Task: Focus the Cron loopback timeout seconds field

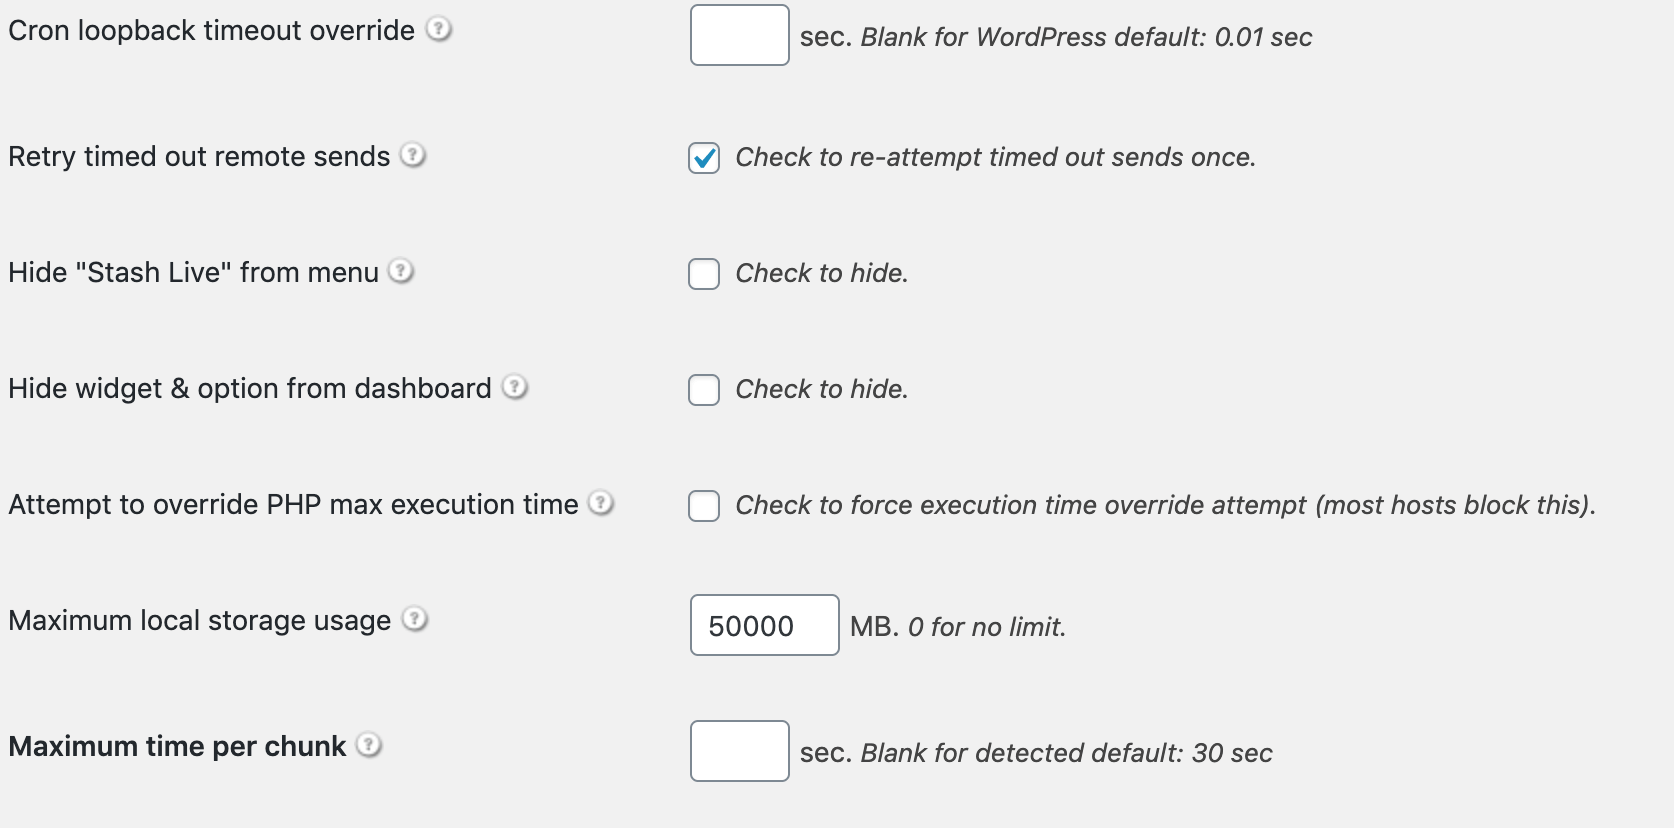Action: pos(740,35)
